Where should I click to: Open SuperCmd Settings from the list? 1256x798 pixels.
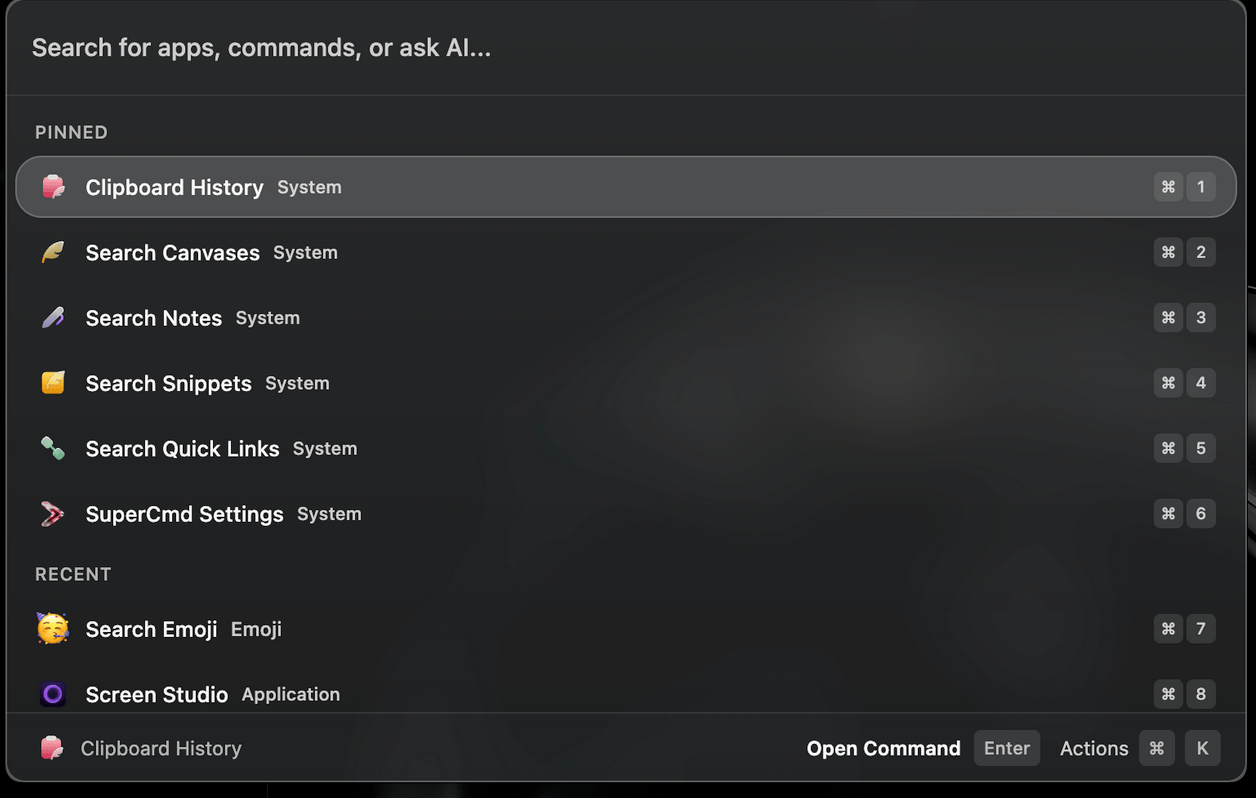(x=626, y=514)
